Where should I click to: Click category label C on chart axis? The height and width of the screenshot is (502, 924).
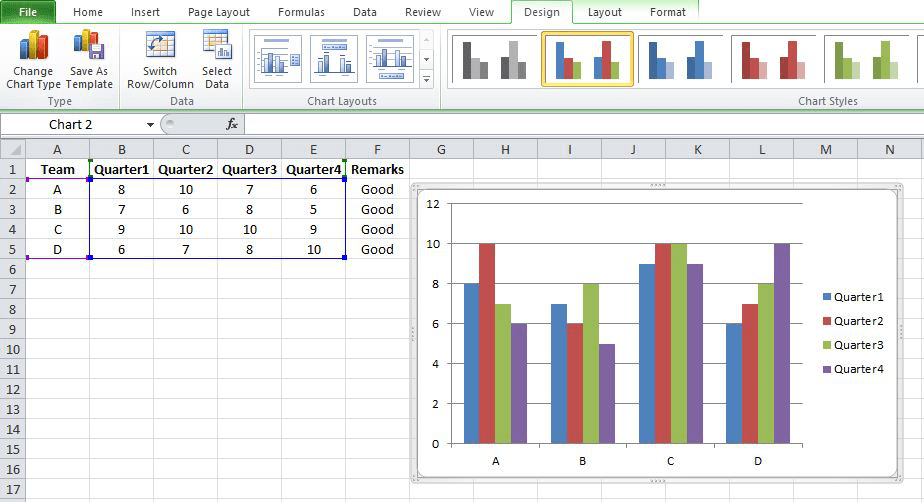click(670, 461)
